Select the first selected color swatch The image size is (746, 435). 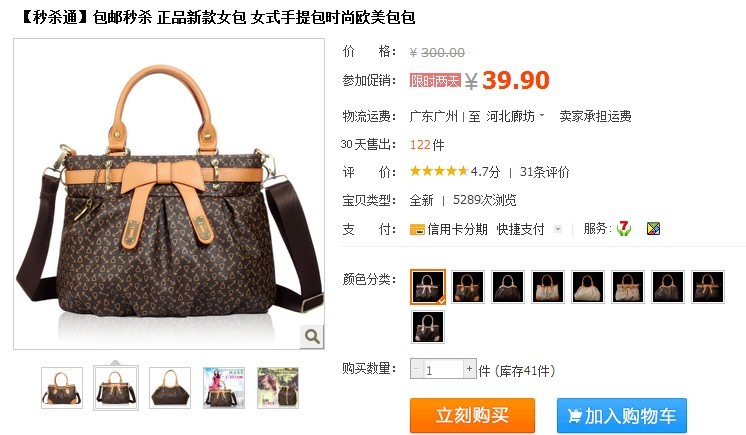coord(428,287)
